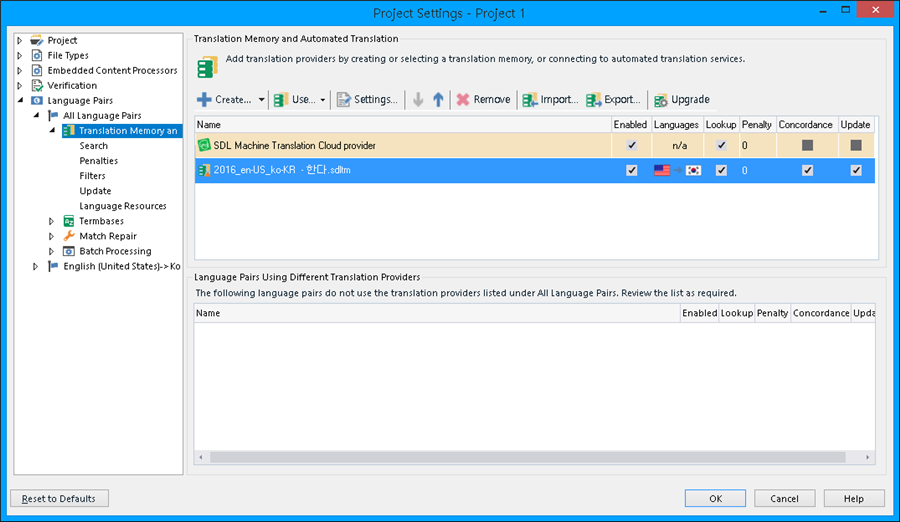Click the scrollbar right arrow
The image size is (900, 522).
coord(867,457)
